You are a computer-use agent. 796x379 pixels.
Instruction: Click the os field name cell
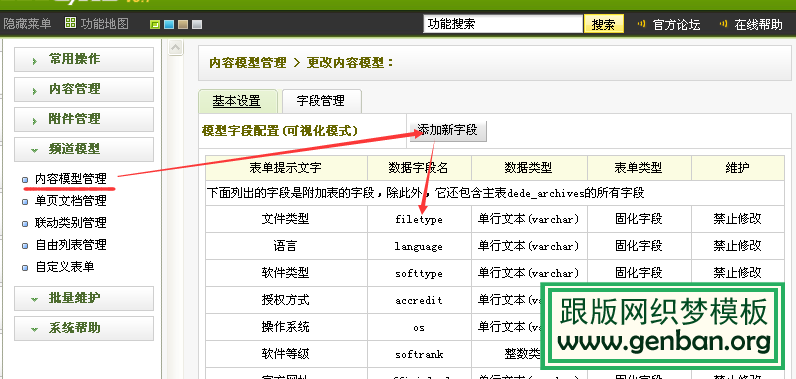(x=419, y=327)
